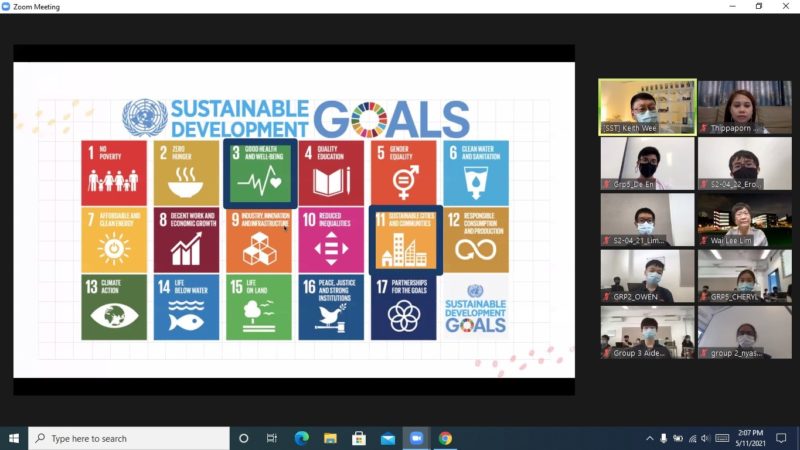Open Google Chrome from the taskbar
The height and width of the screenshot is (450, 800).
click(x=445, y=438)
